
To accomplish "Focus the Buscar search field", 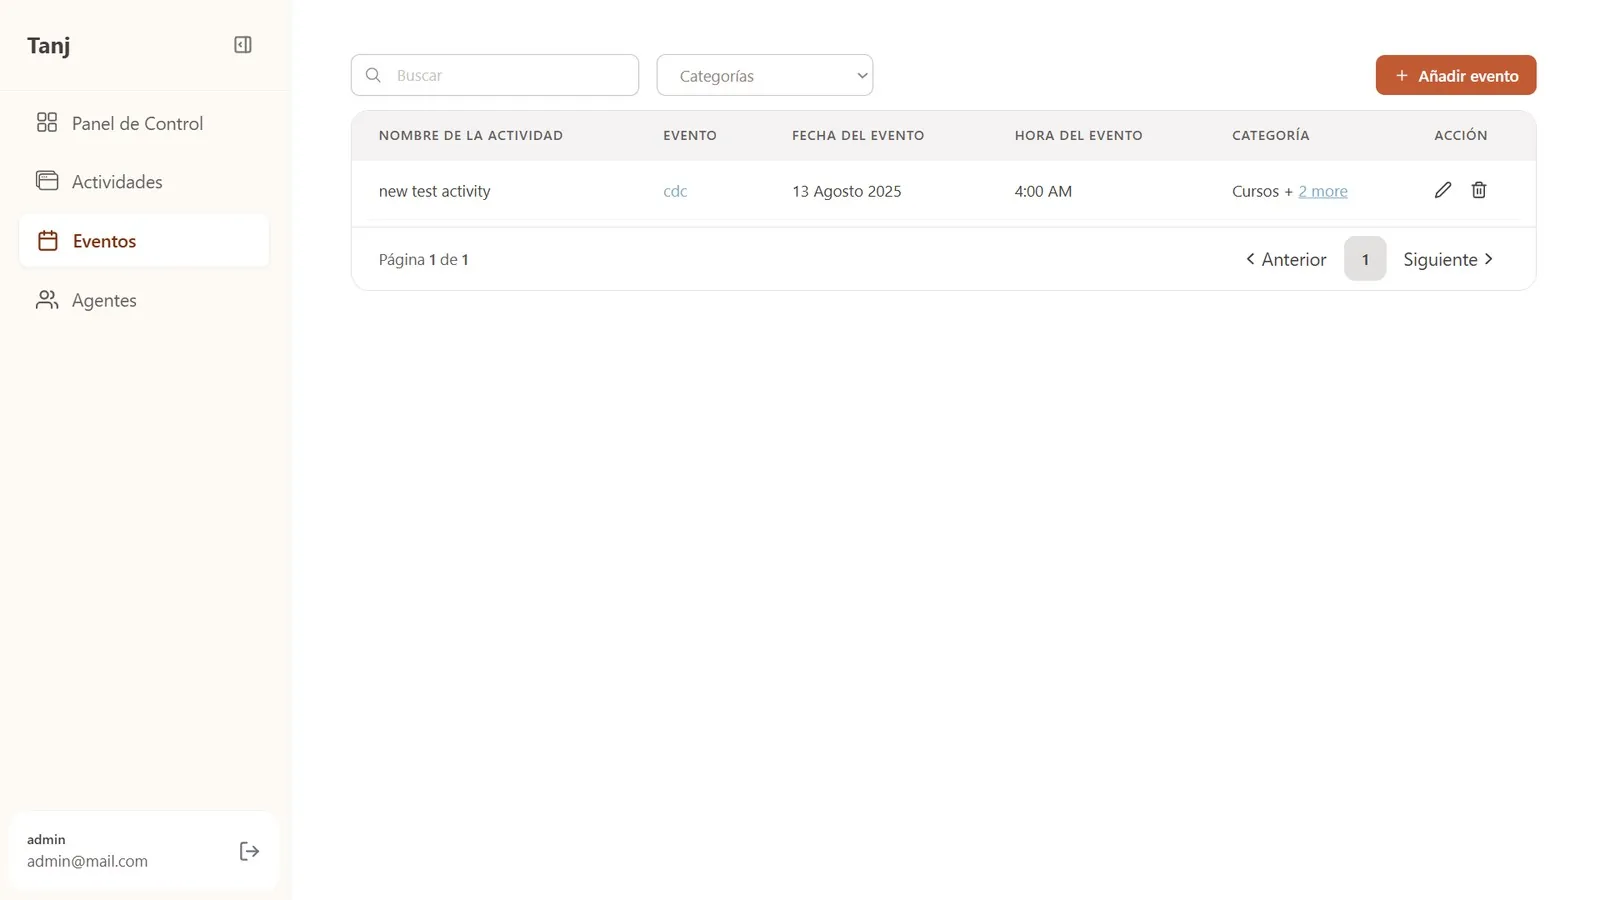I will click(x=495, y=75).
